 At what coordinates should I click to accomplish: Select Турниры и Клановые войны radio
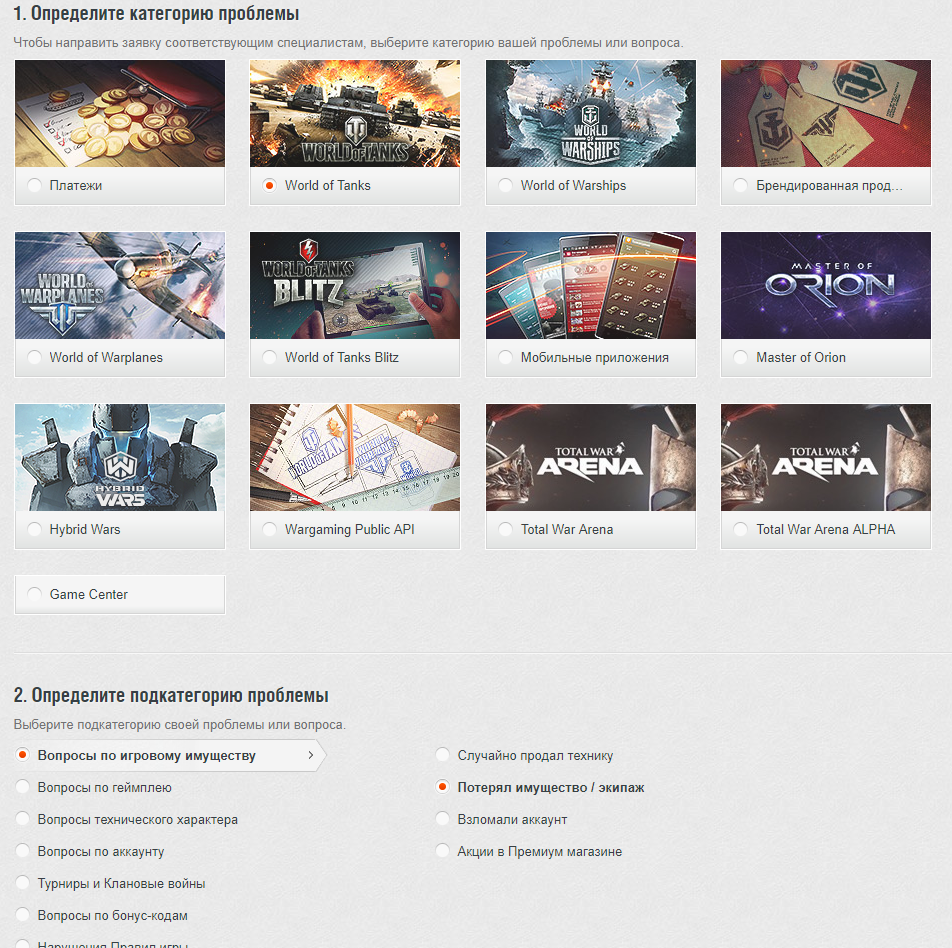point(22,883)
